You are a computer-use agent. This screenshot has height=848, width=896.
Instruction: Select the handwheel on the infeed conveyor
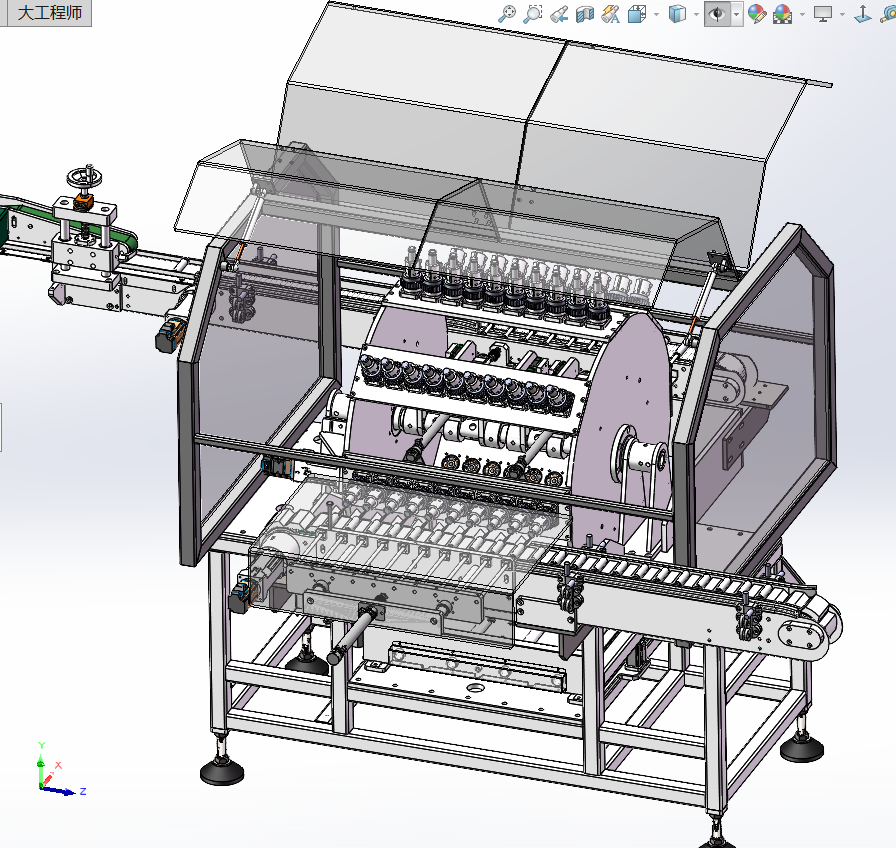pyautogui.click(x=84, y=179)
